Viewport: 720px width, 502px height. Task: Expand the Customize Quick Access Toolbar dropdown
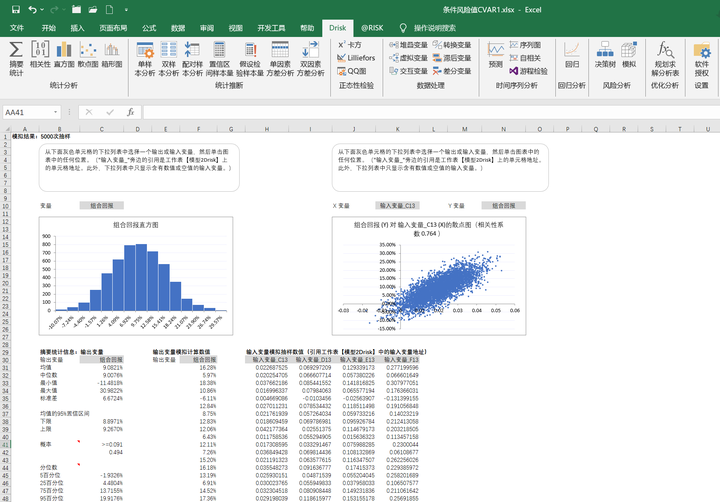(126, 10)
